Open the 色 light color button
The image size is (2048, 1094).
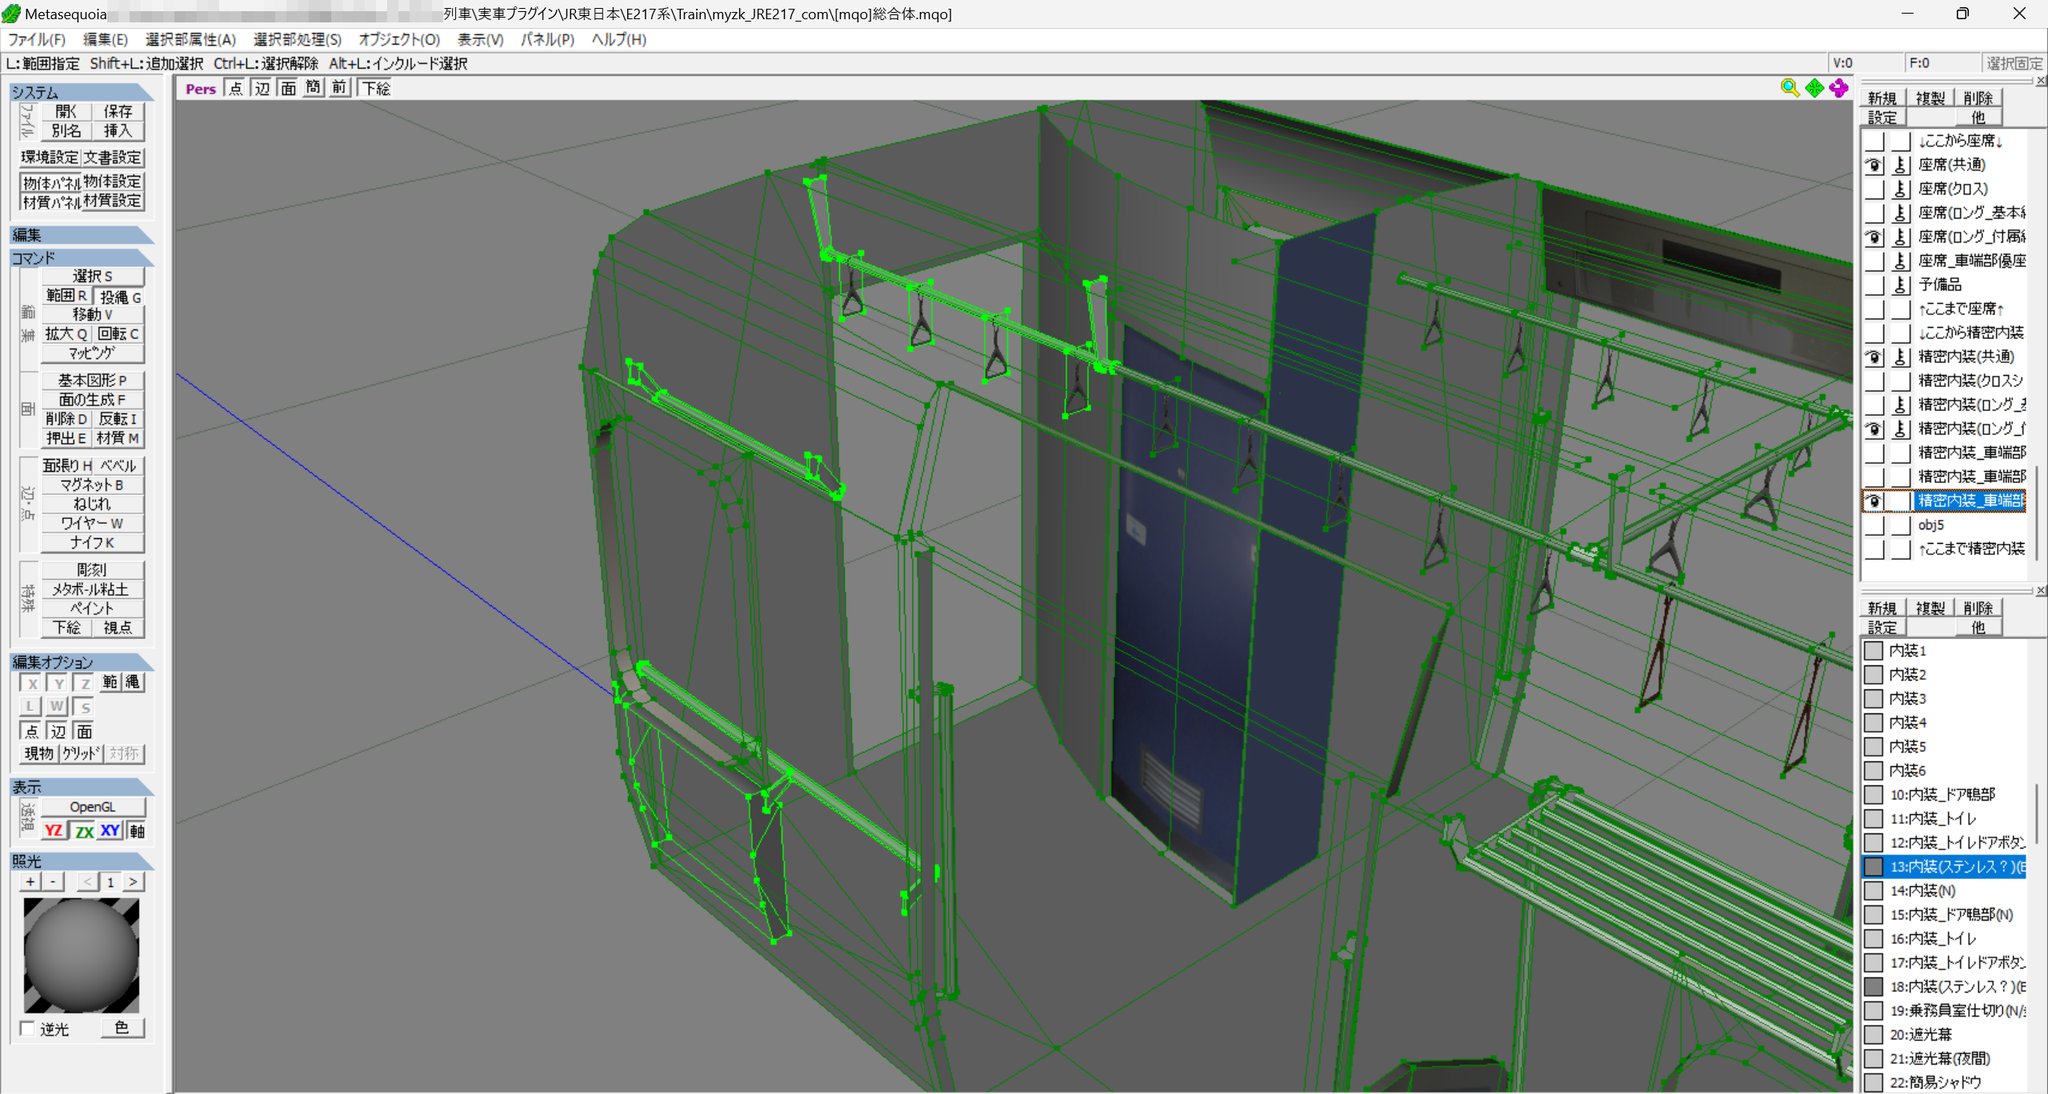click(122, 1028)
